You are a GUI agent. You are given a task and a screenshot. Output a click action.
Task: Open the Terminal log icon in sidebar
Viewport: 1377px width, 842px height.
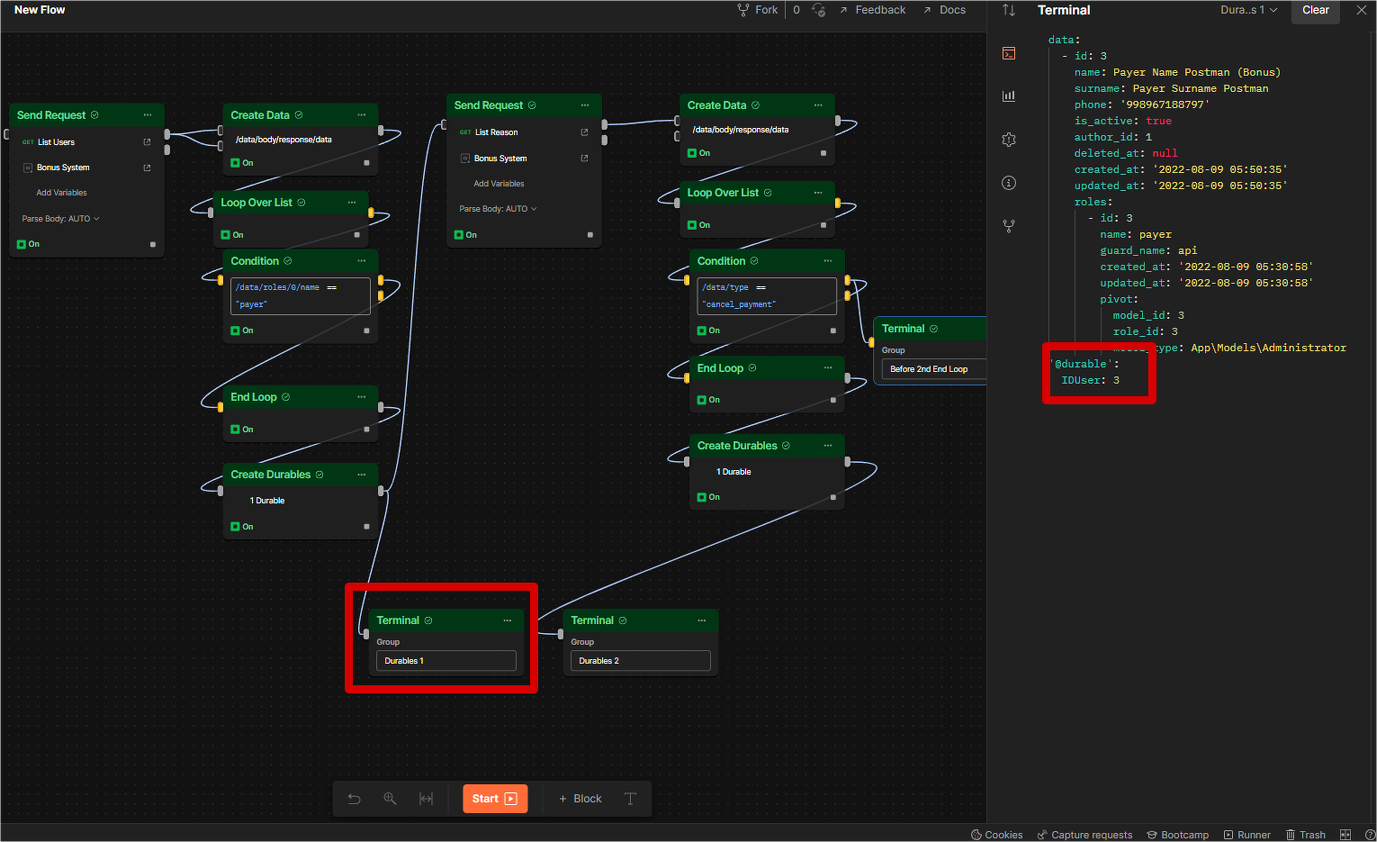[1009, 53]
